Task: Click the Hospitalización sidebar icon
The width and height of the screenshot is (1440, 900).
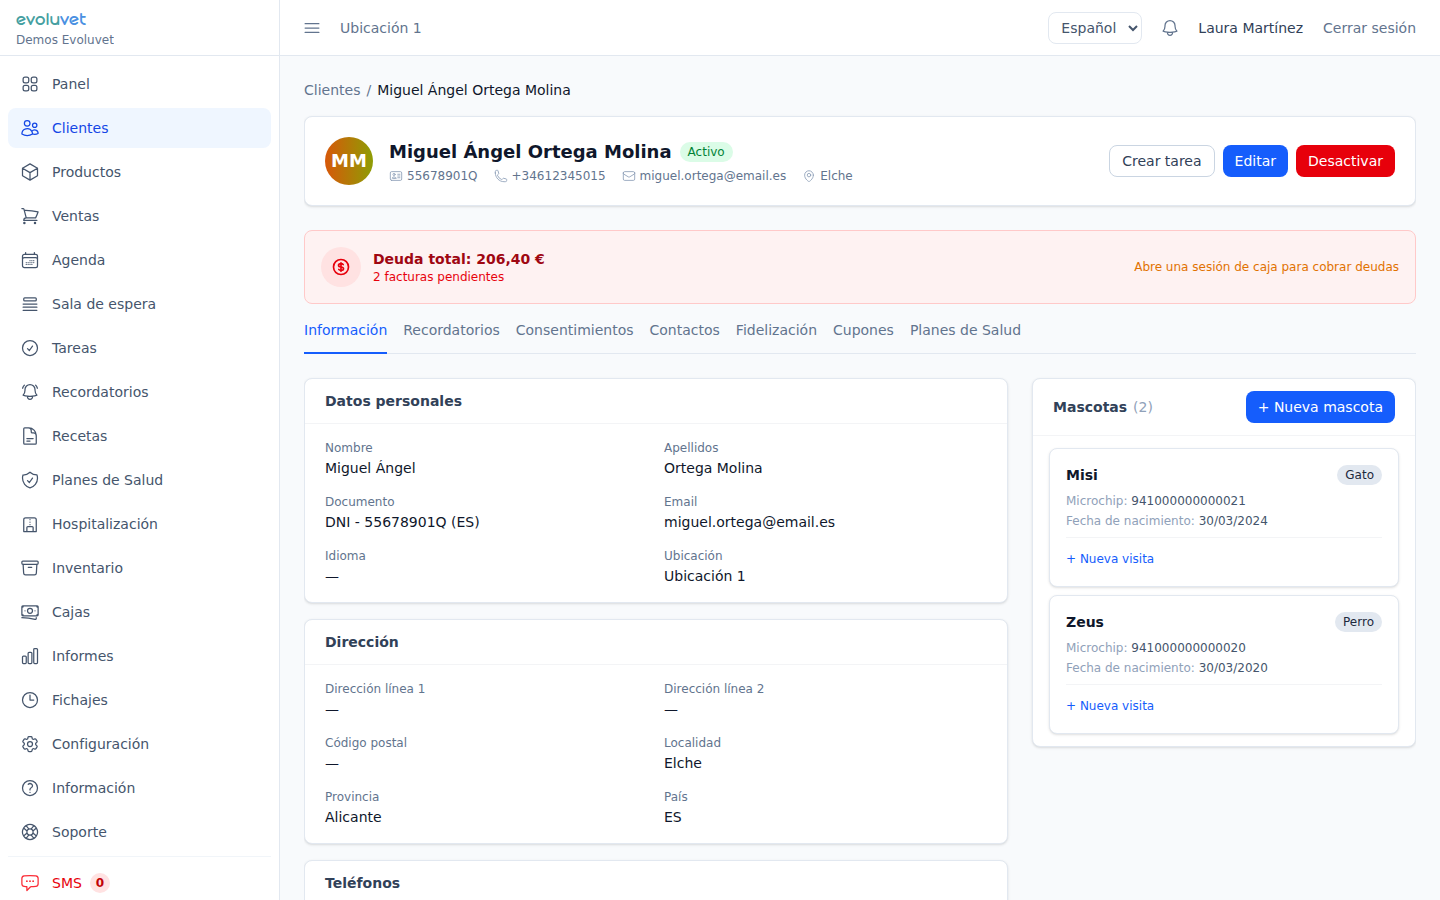Action: (x=30, y=524)
